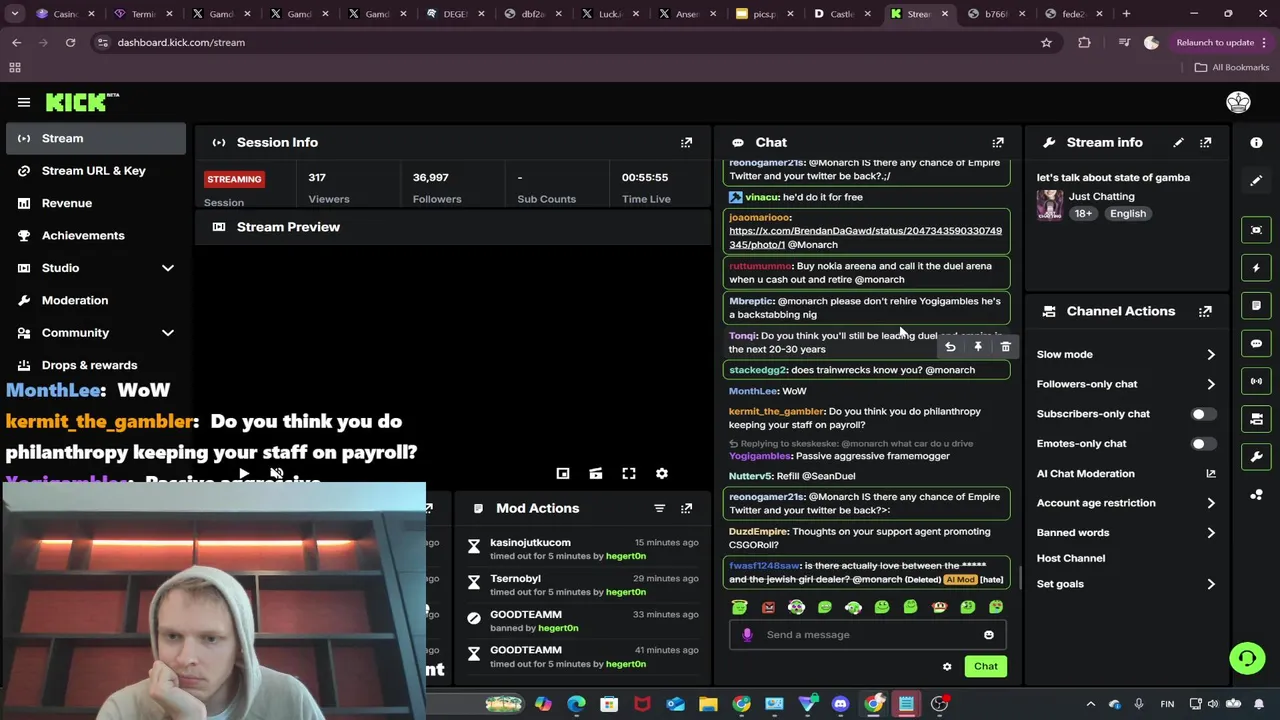Pop out the Mod Actions panel
The image size is (1280, 720).
point(686,508)
